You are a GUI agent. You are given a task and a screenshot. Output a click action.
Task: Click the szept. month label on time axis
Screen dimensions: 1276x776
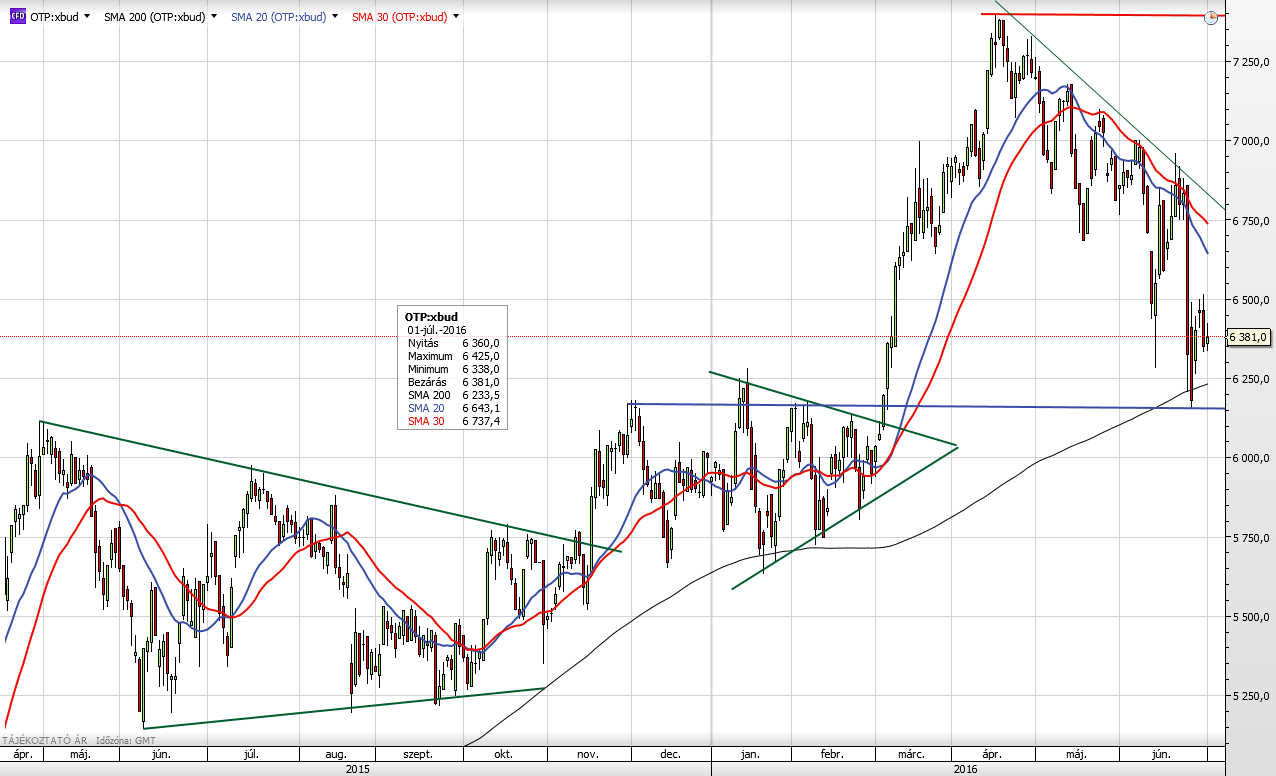click(418, 755)
